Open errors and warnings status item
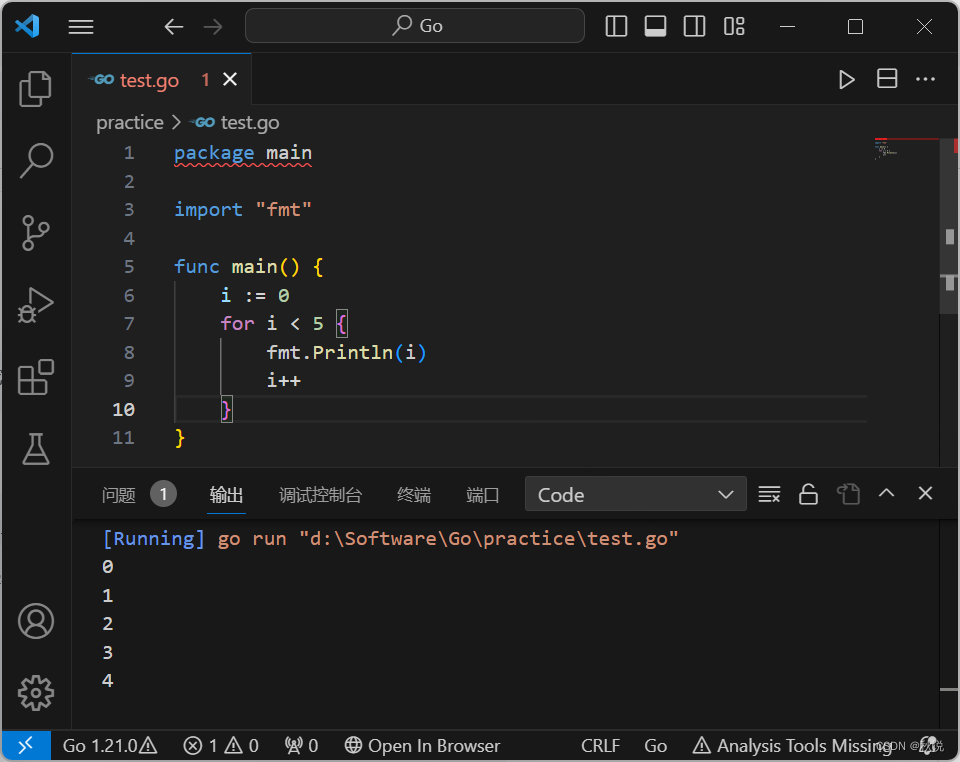This screenshot has height=762, width=960. click(x=220, y=745)
